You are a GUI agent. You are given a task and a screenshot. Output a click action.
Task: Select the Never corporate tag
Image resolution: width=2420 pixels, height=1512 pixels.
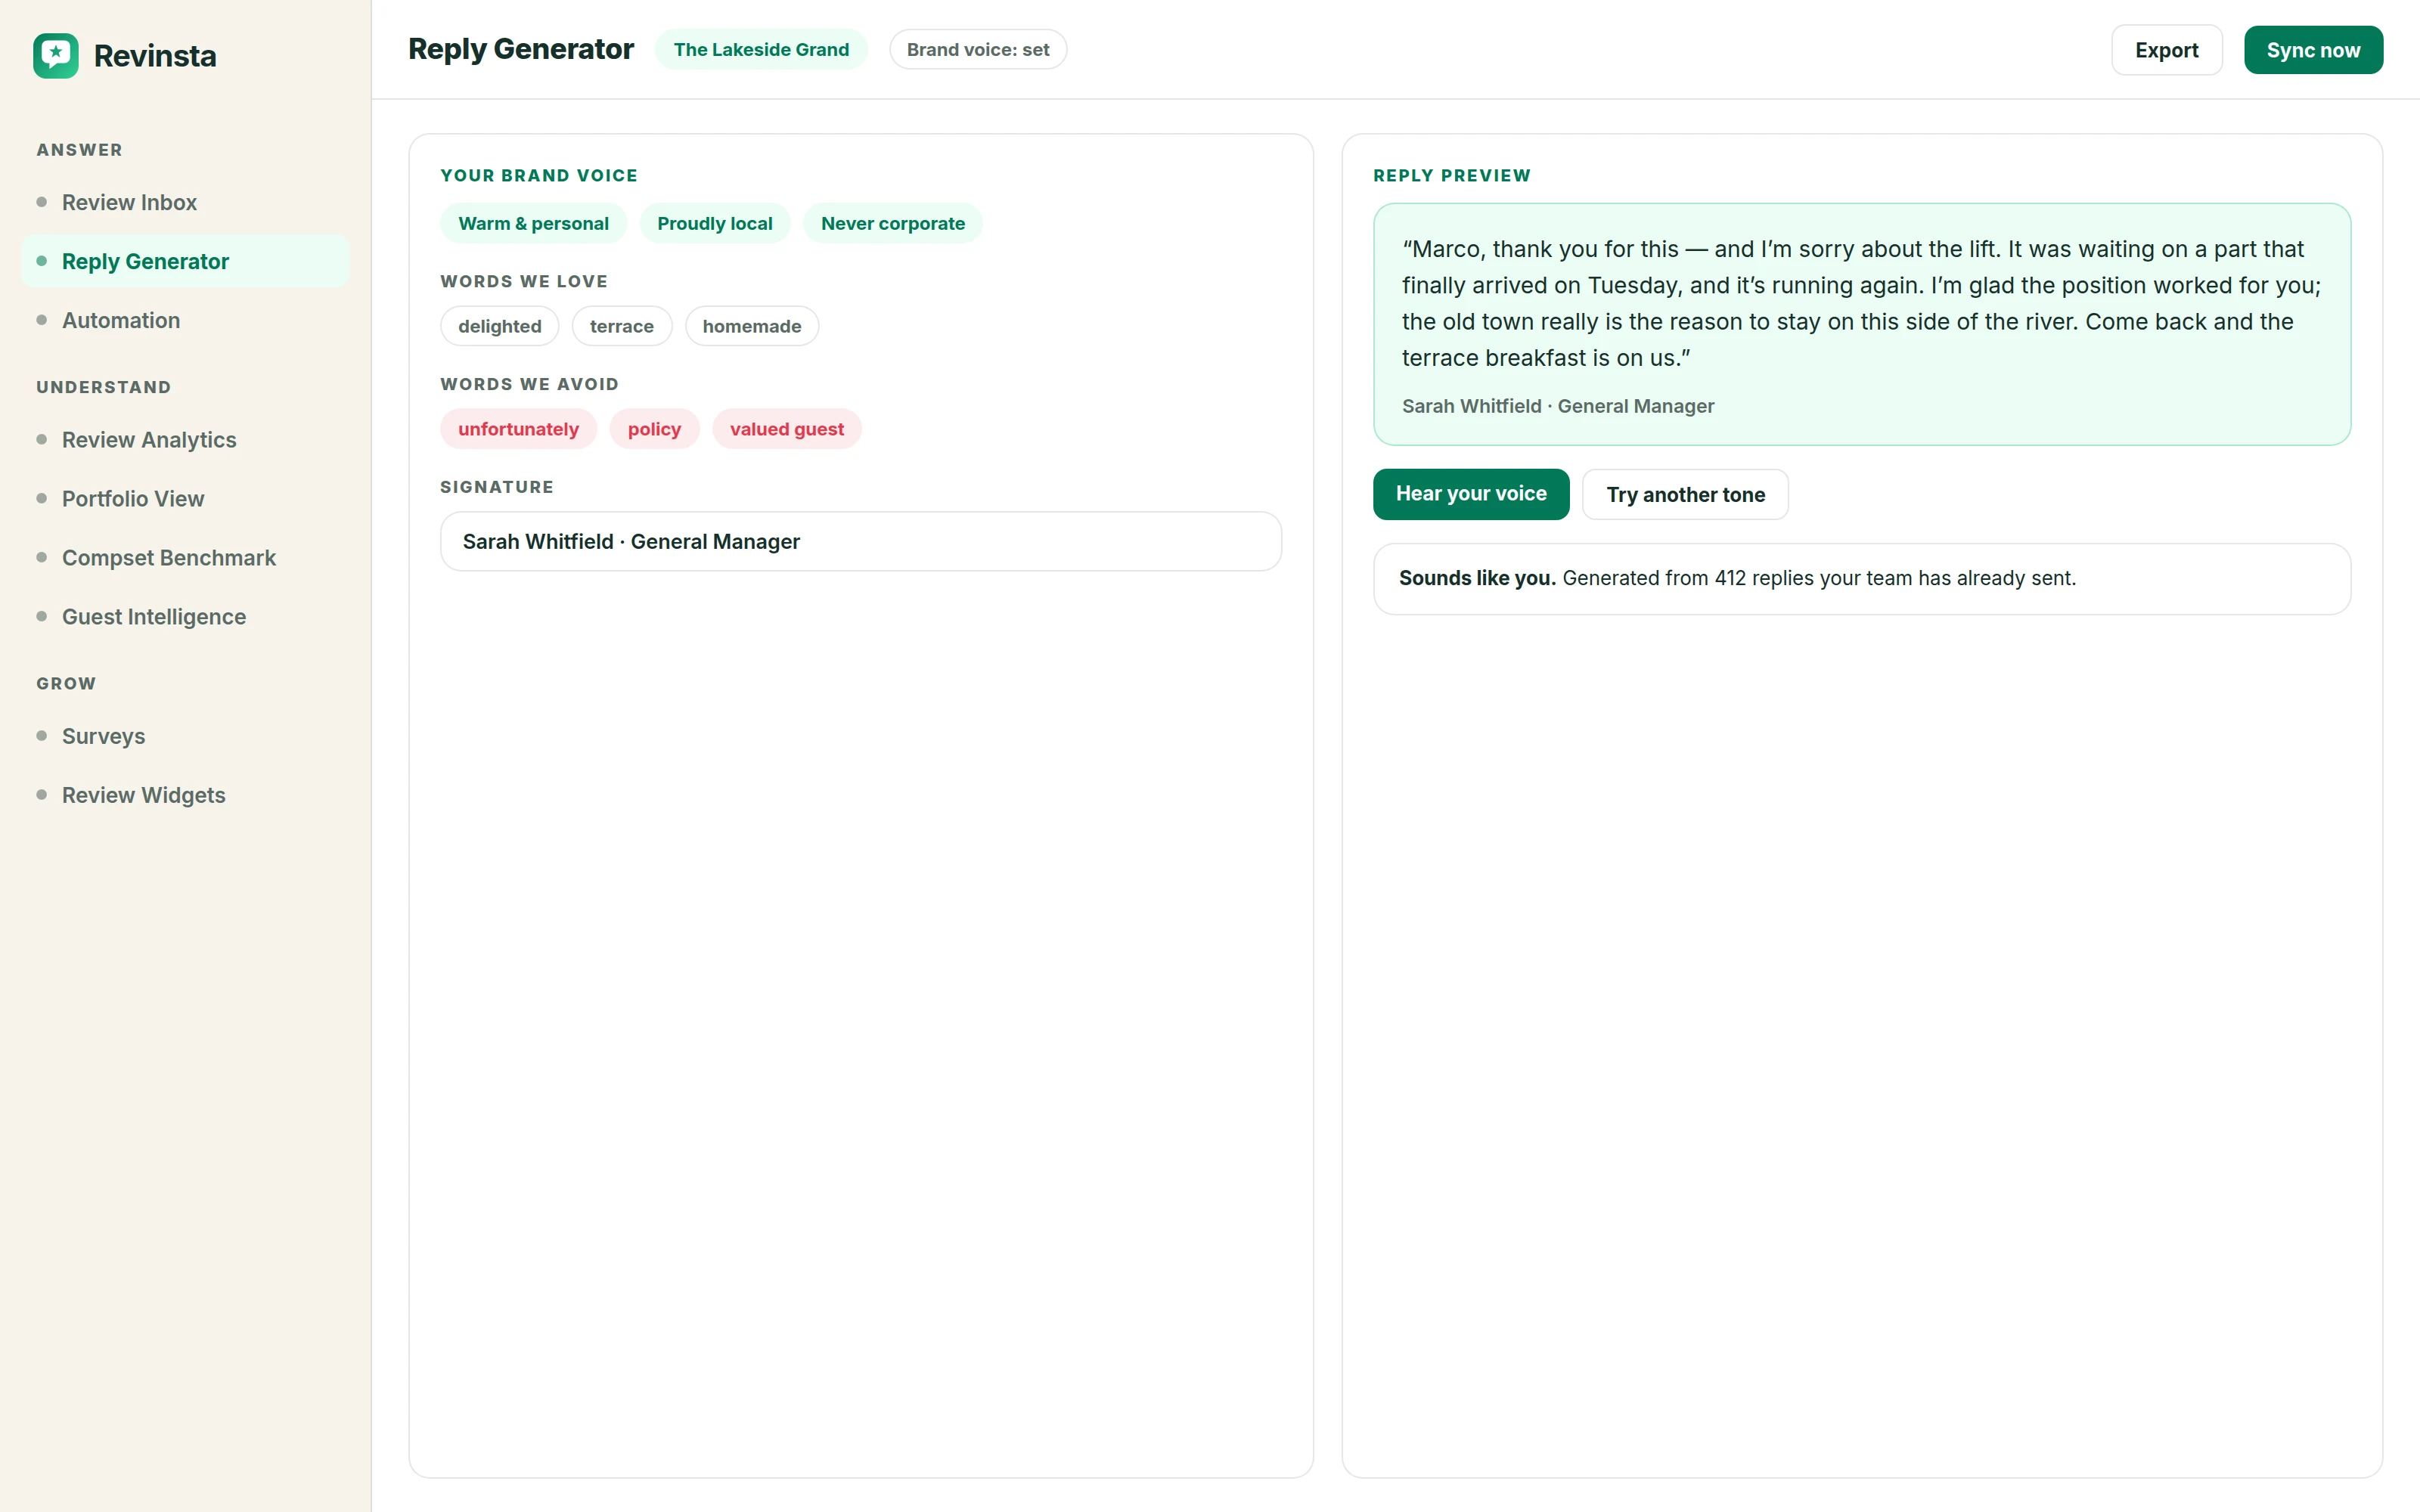(x=892, y=223)
